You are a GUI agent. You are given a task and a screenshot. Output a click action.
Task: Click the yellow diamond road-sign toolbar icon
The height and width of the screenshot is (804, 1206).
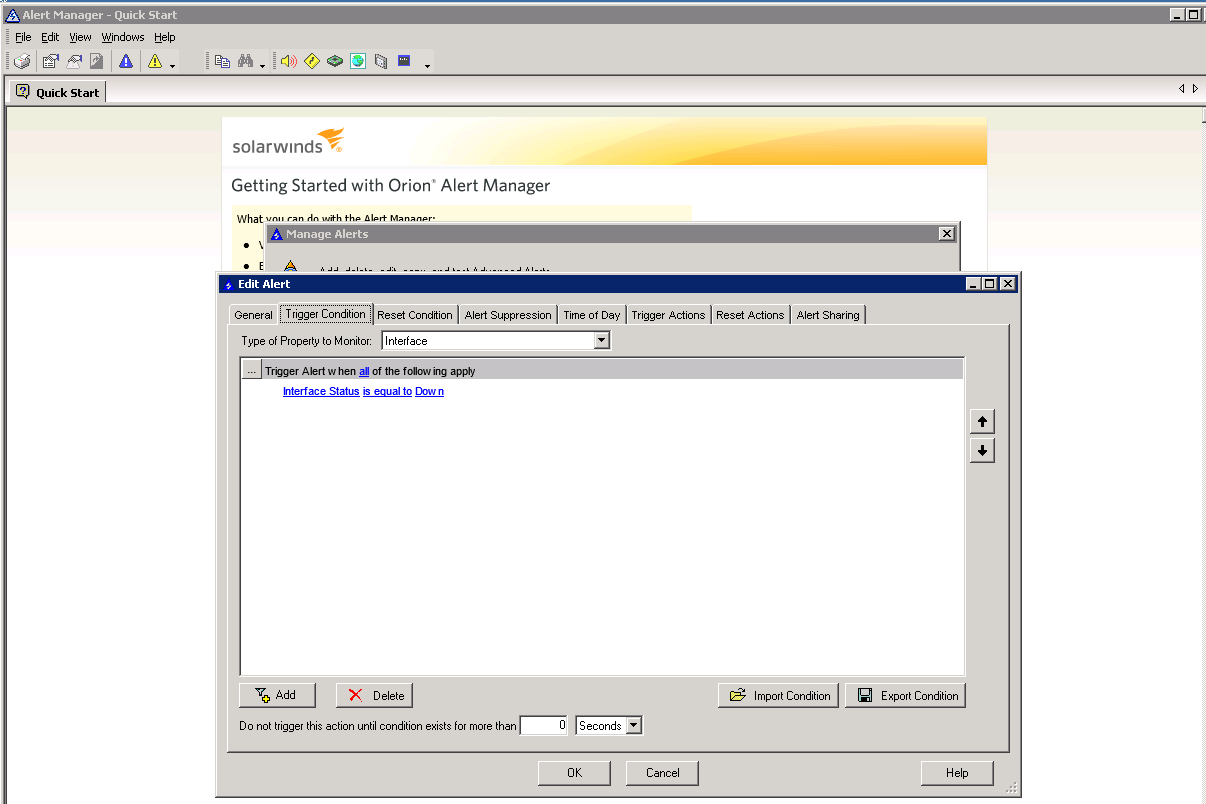click(312, 61)
